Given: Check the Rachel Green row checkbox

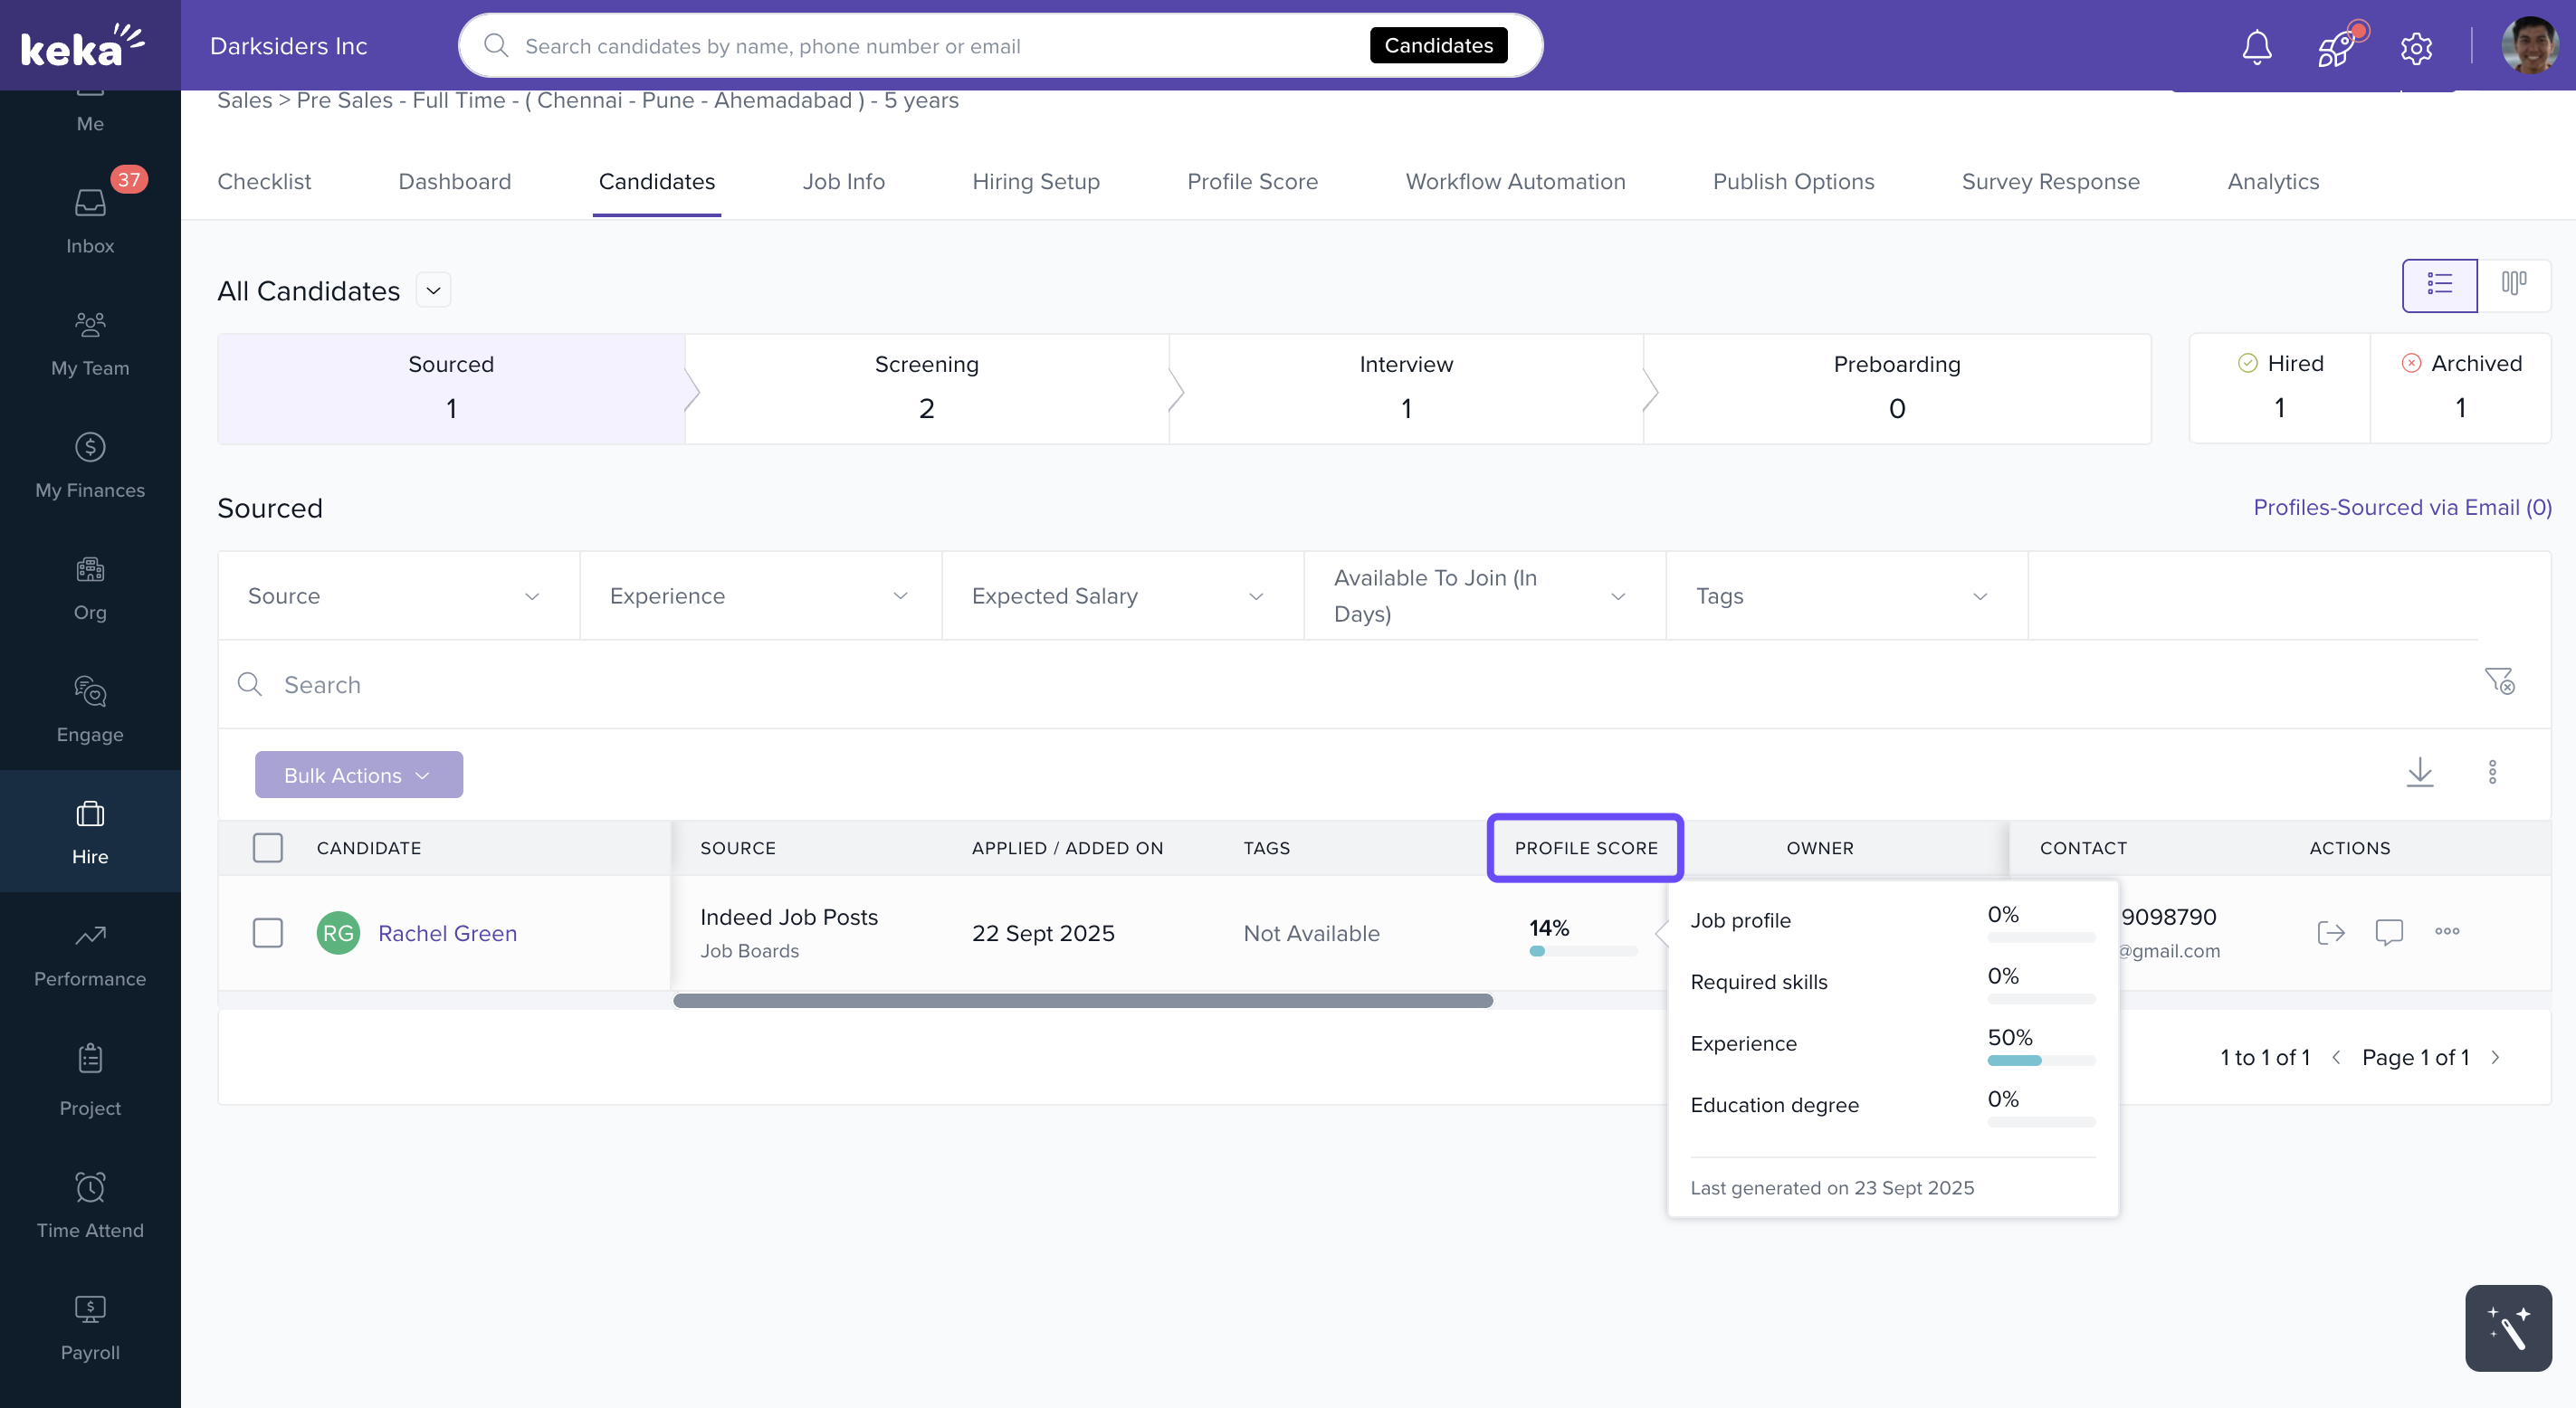Looking at the screenshot, I should click(x=267, y=932).
